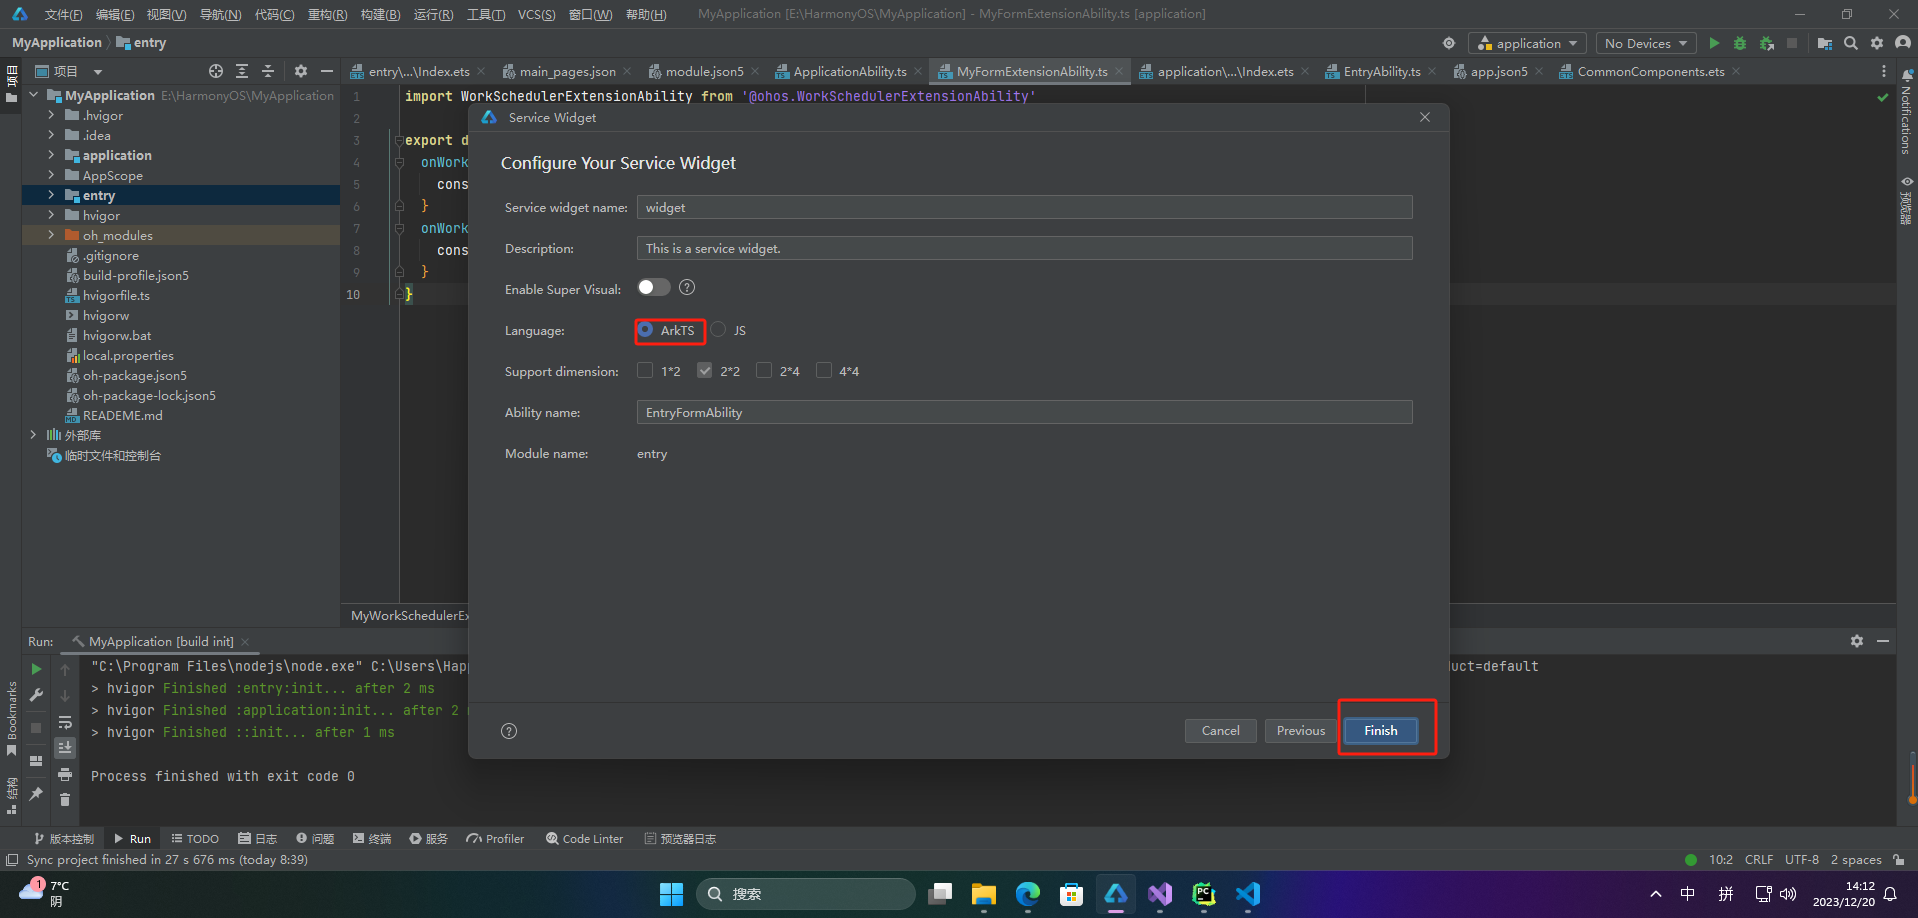The image size is (1918, 918).
Task: Expand the application folder
Action: [x=51, y=155]
